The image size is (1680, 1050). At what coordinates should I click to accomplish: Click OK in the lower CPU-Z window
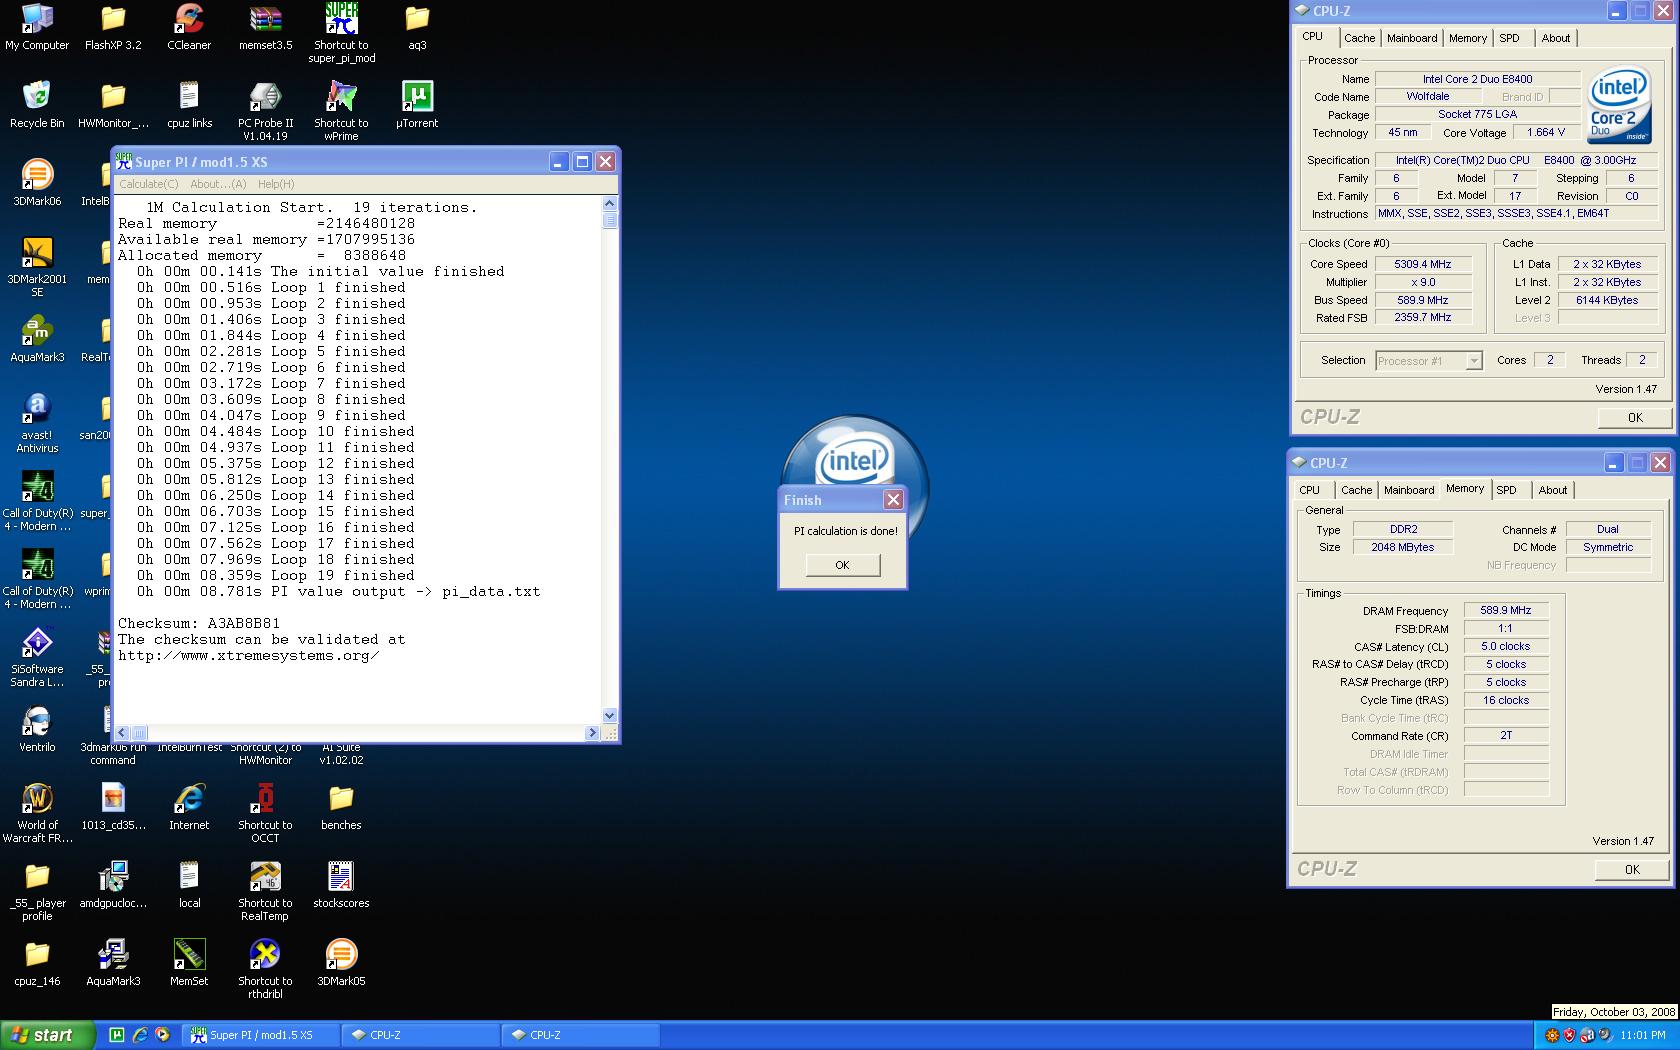coord(1632,870)
